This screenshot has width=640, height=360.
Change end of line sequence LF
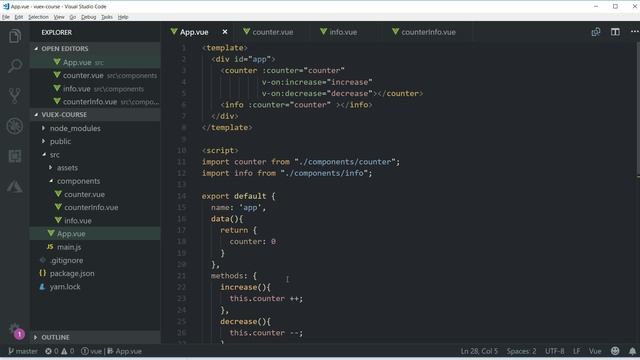[577, 351]
